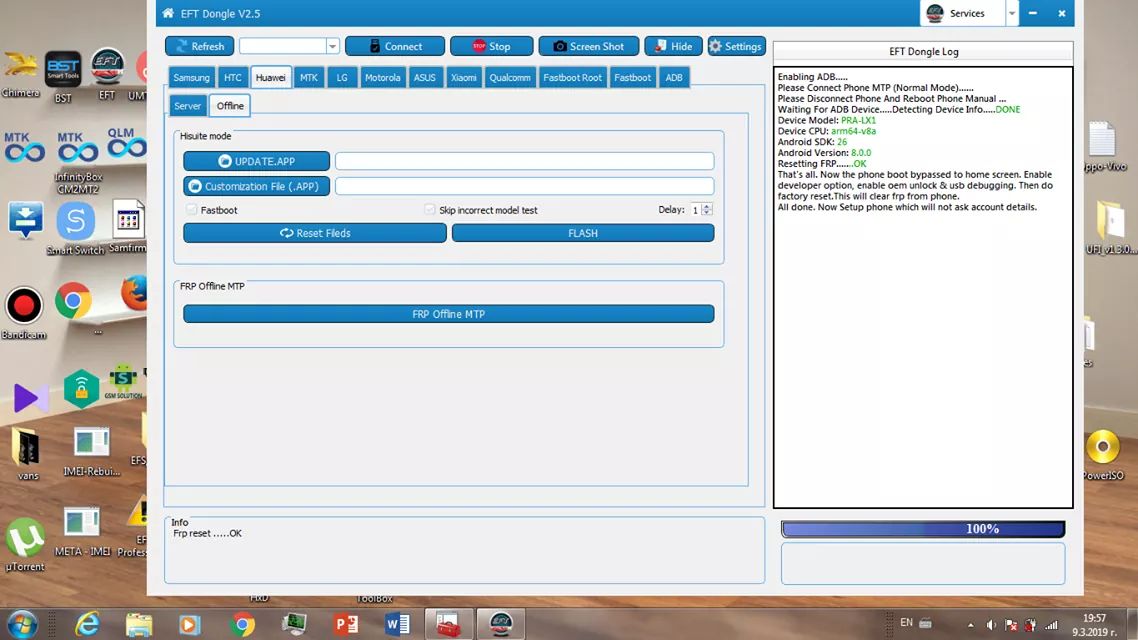1138x640 pixels.
Task: Click 'Frp reset .....OK' in the Info box
Action: 208,533
